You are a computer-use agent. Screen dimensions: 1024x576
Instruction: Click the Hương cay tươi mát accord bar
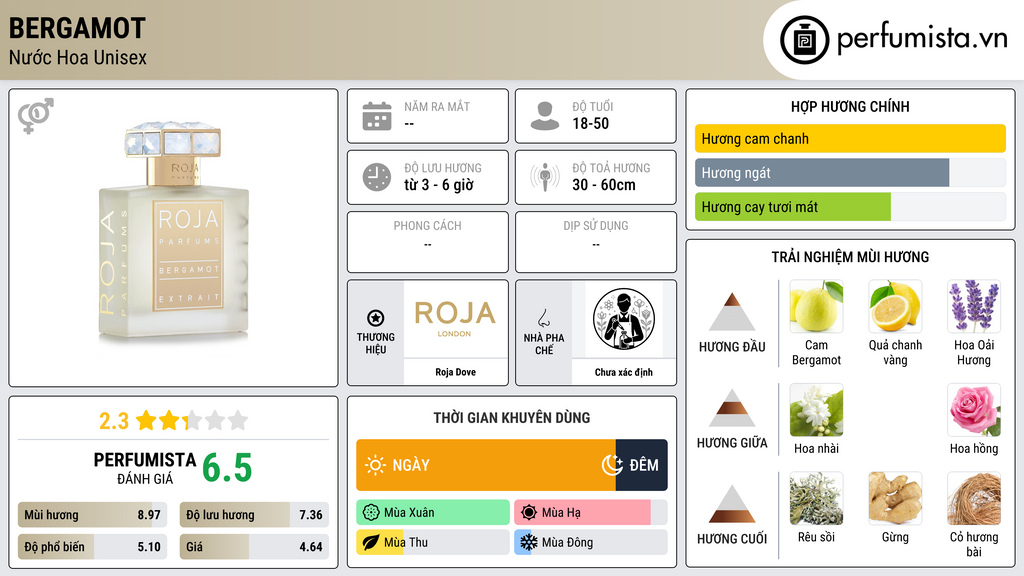click(x=850, y=206)
